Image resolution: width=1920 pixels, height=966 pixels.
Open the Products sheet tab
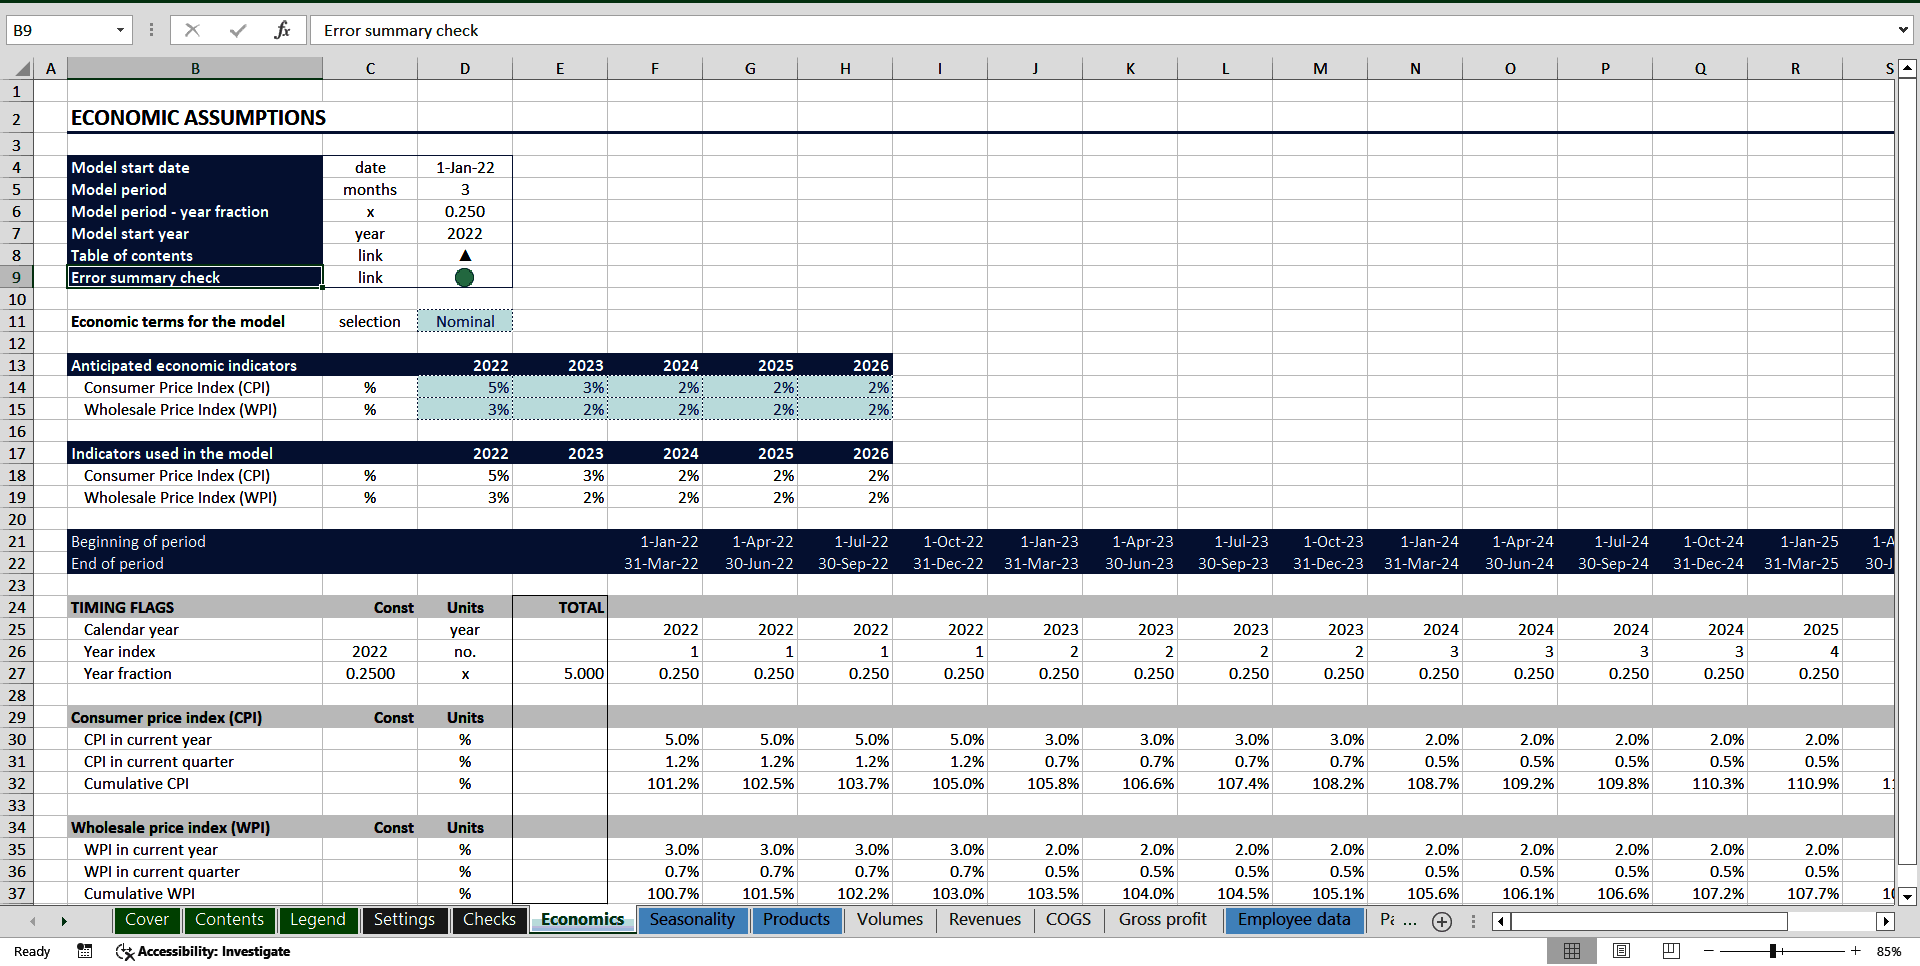796,920
